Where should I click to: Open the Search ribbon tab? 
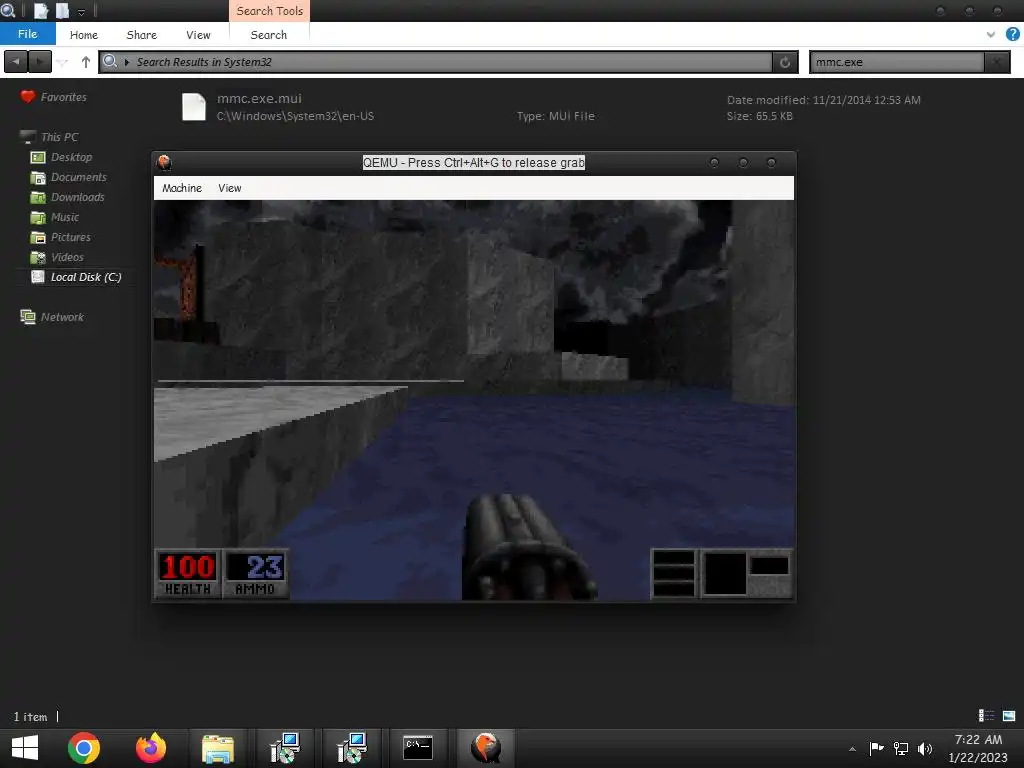268,35
